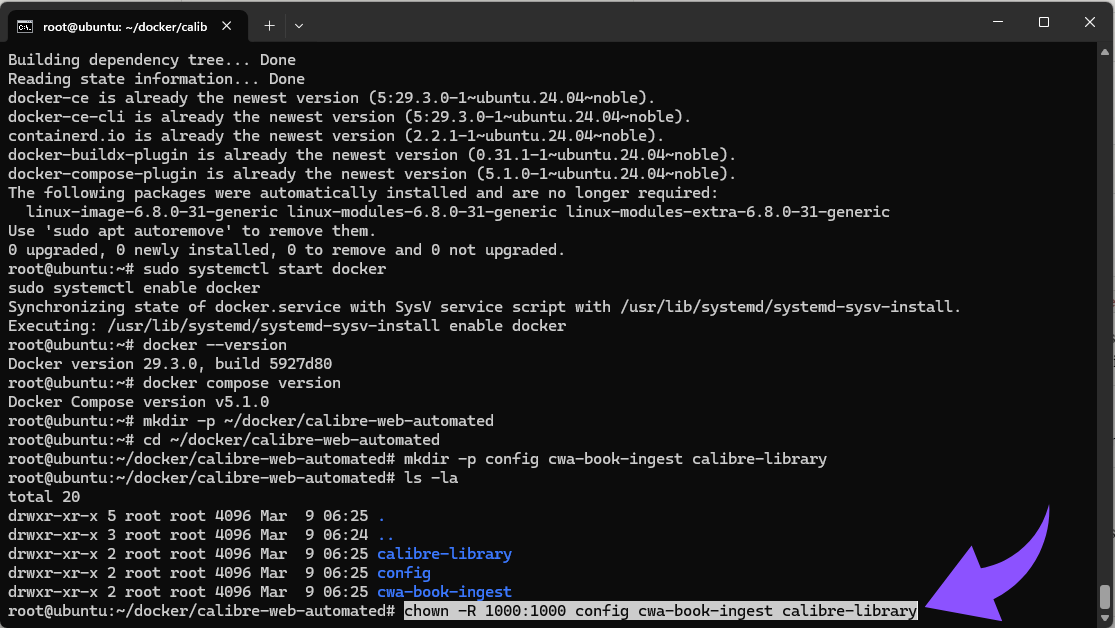Click the blue calibre-library directory name

[444, 554]
